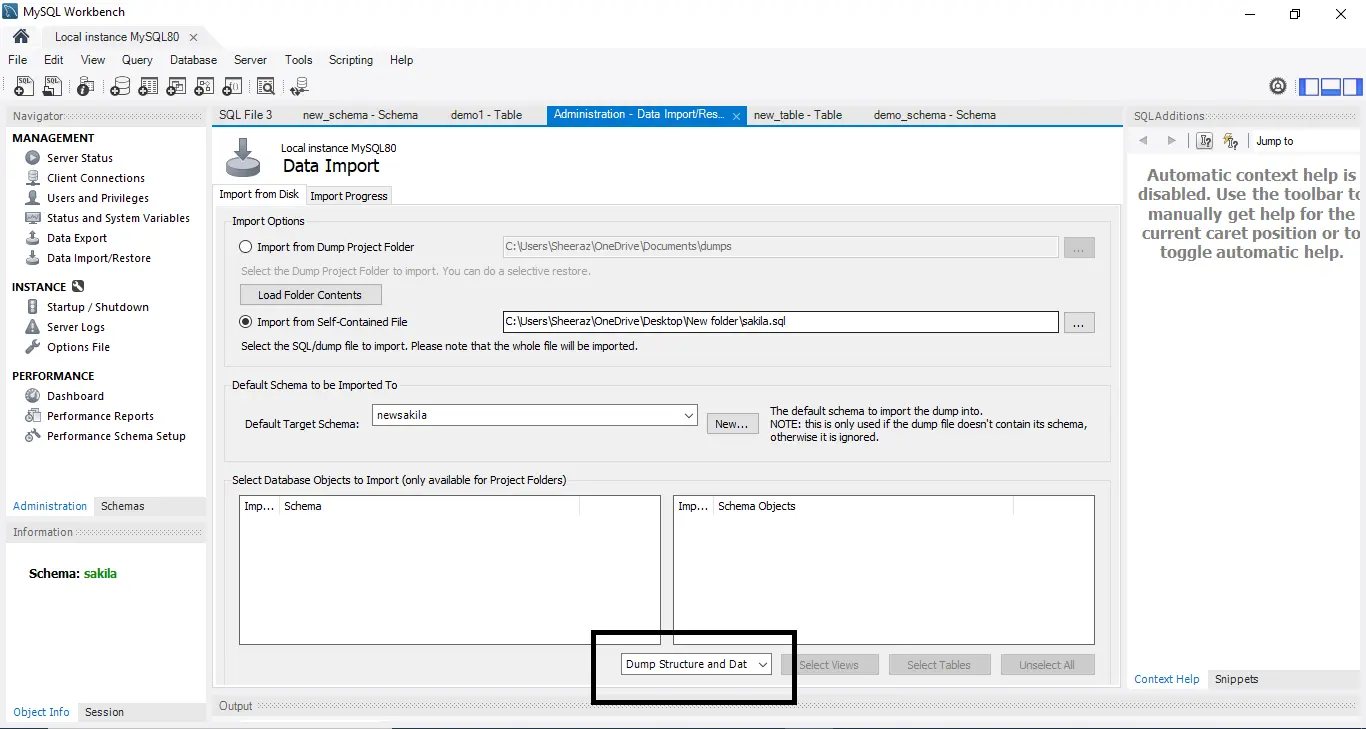The image size is (1366, 729).
Task: Click the self-contained file path field
Action: pos(780,322)
